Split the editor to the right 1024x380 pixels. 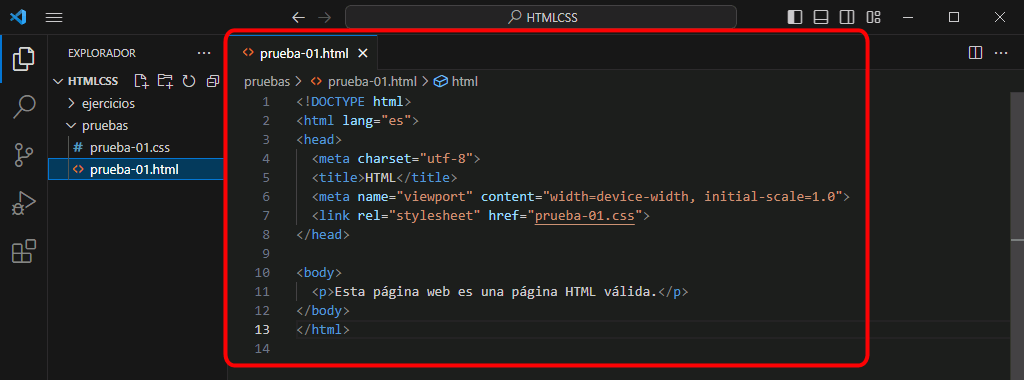coord(975,53)
